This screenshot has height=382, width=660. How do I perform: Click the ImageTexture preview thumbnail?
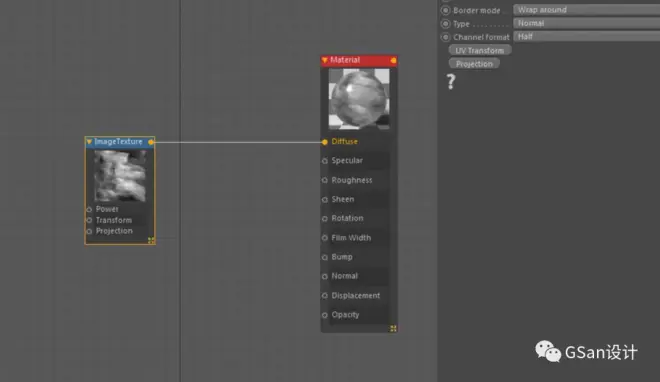(120, 176)
